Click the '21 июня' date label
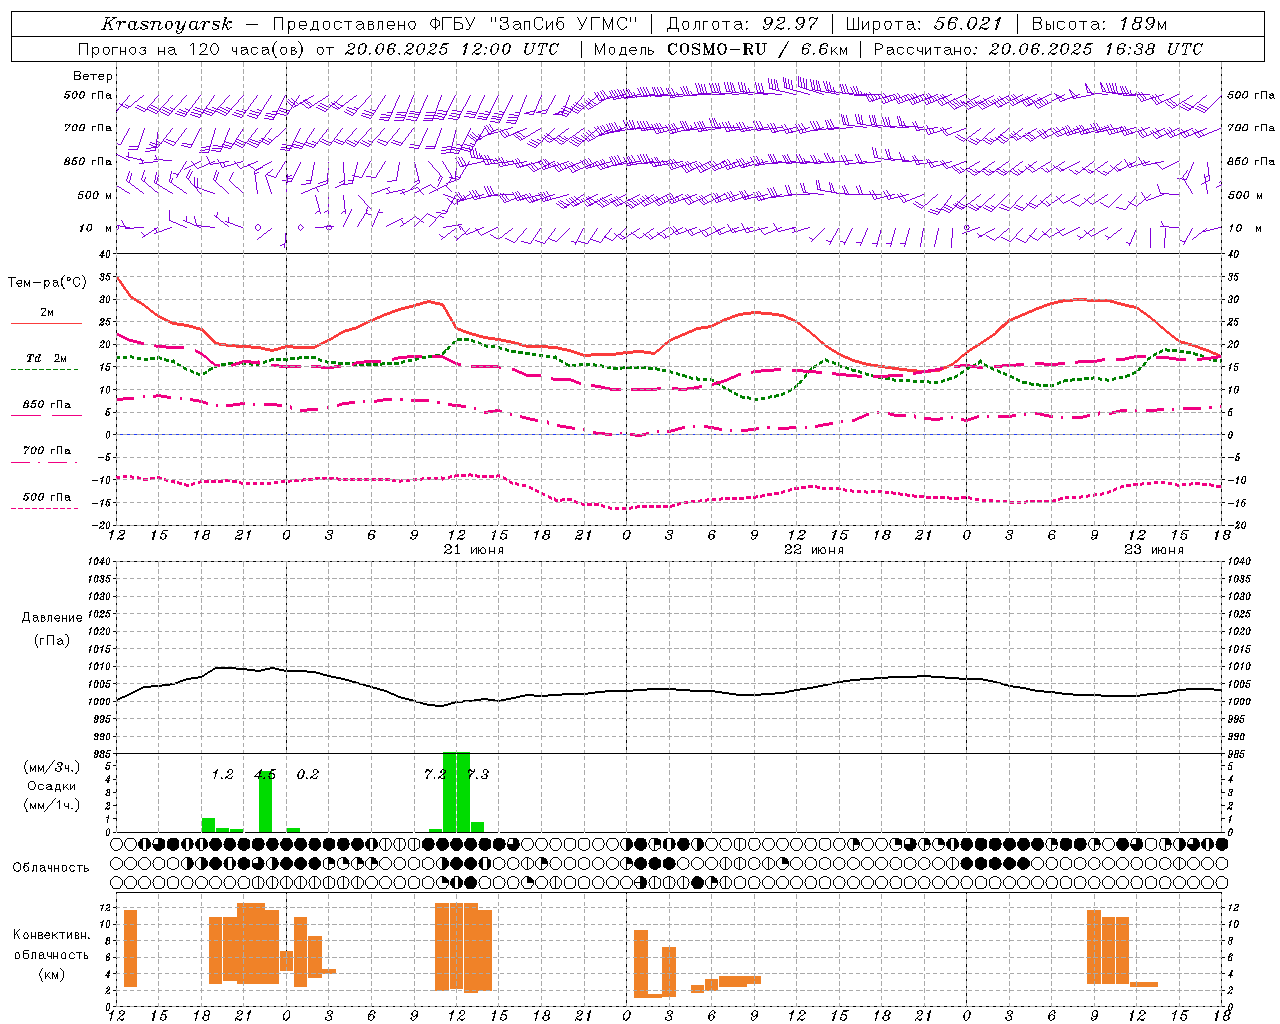 click(x=474, y=549)
